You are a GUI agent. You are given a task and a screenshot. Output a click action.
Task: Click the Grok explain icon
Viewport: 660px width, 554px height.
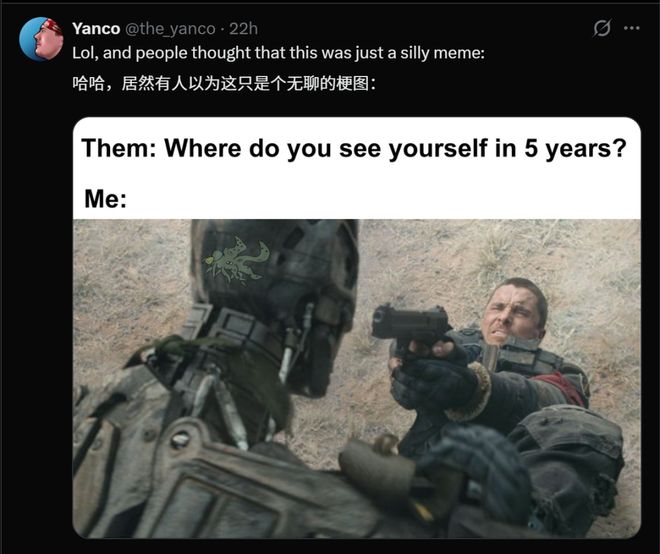pos(602,28)
